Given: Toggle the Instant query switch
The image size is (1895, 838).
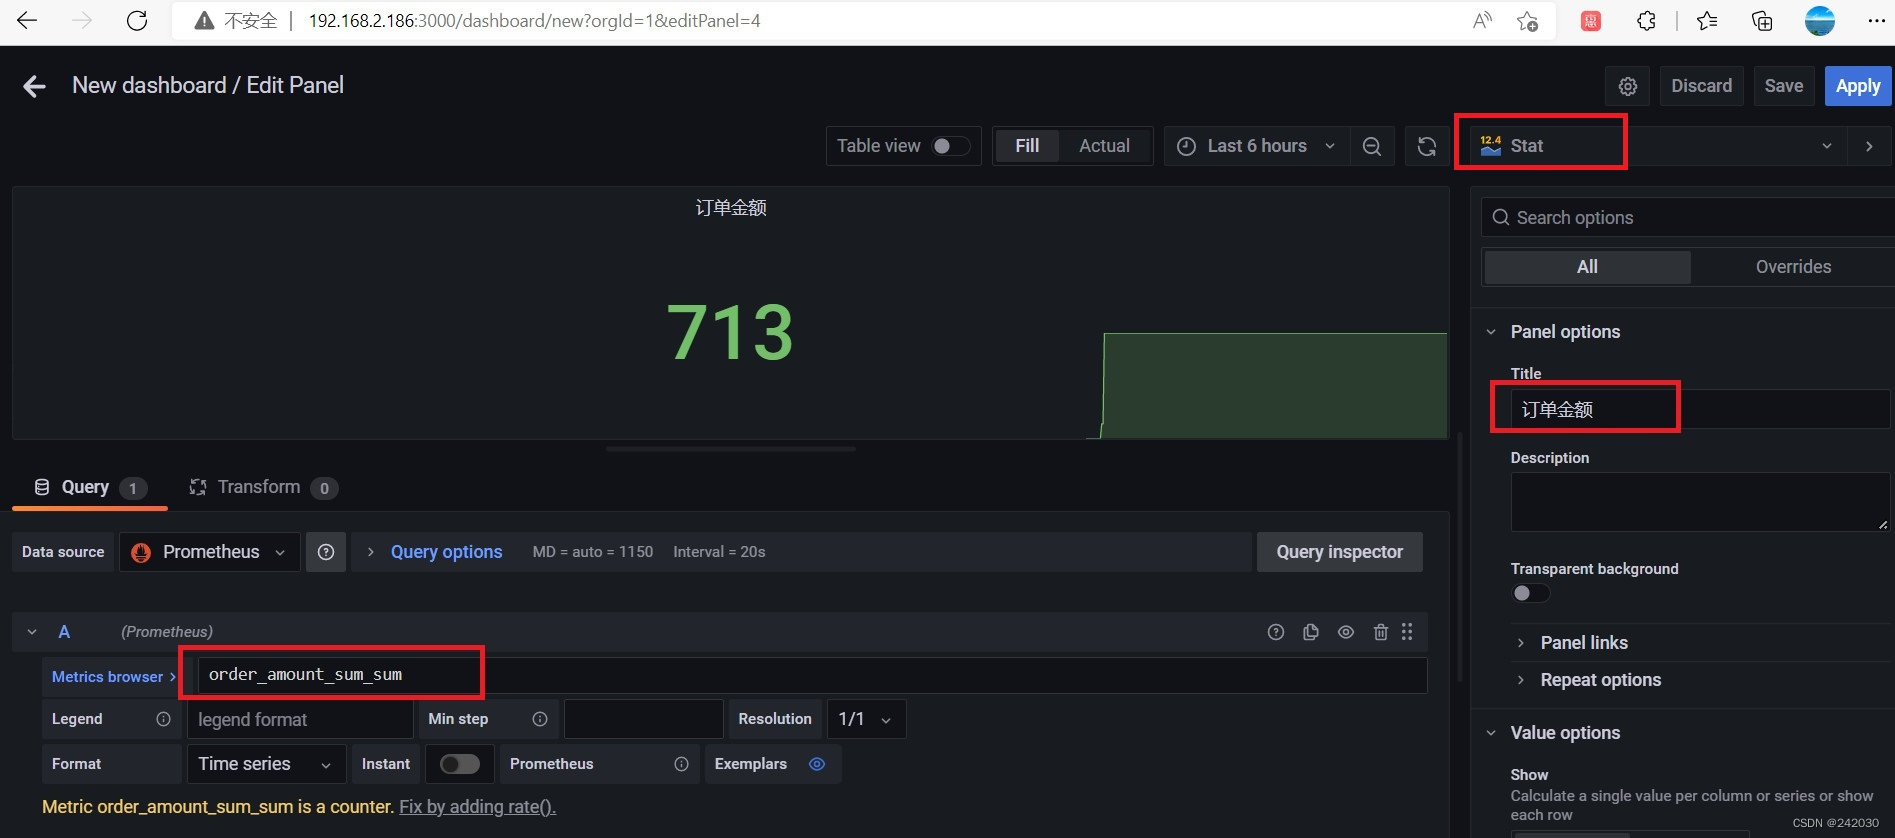Looking at the screenshot, I should (x=460, y=764).
